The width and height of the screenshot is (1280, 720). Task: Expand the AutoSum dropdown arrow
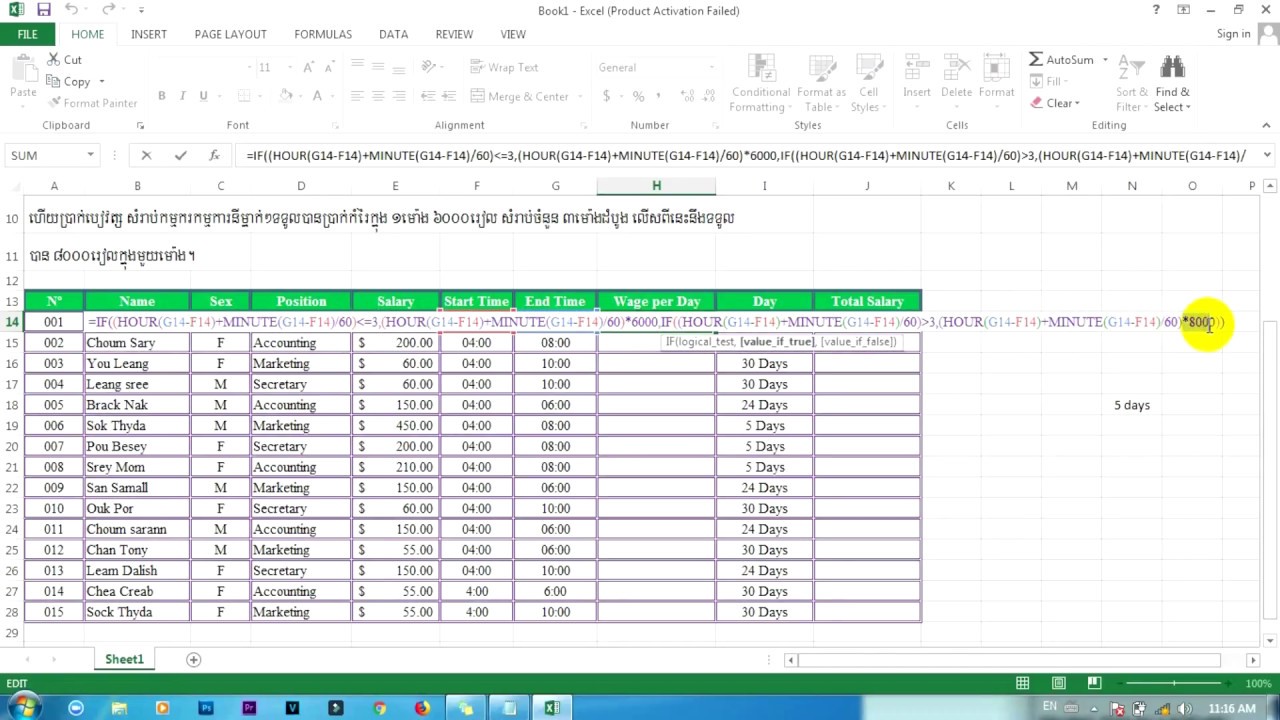coord(1105,60)
